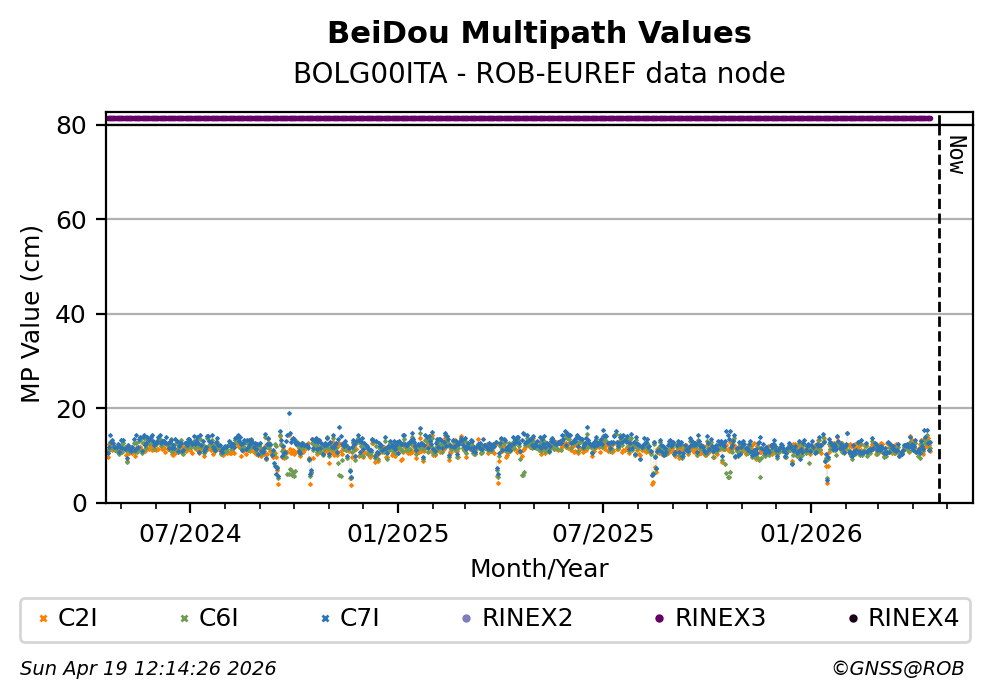Click the orange C2I legend marker
The image size is (992, 699).
point(42,619)
